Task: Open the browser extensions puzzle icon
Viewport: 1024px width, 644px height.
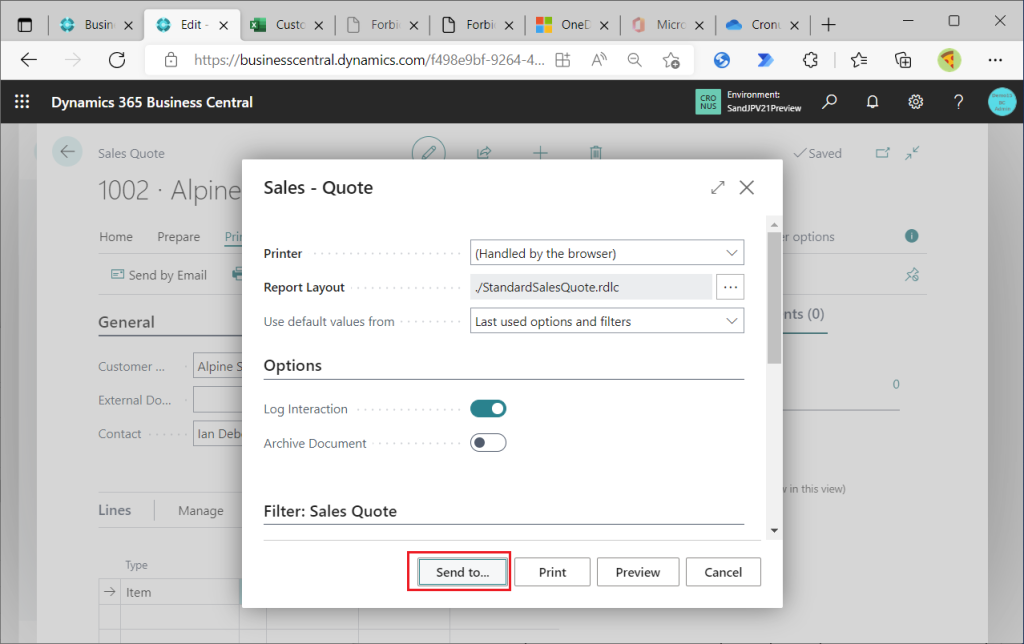Action: pyautogui.click(x=810, y=60)
